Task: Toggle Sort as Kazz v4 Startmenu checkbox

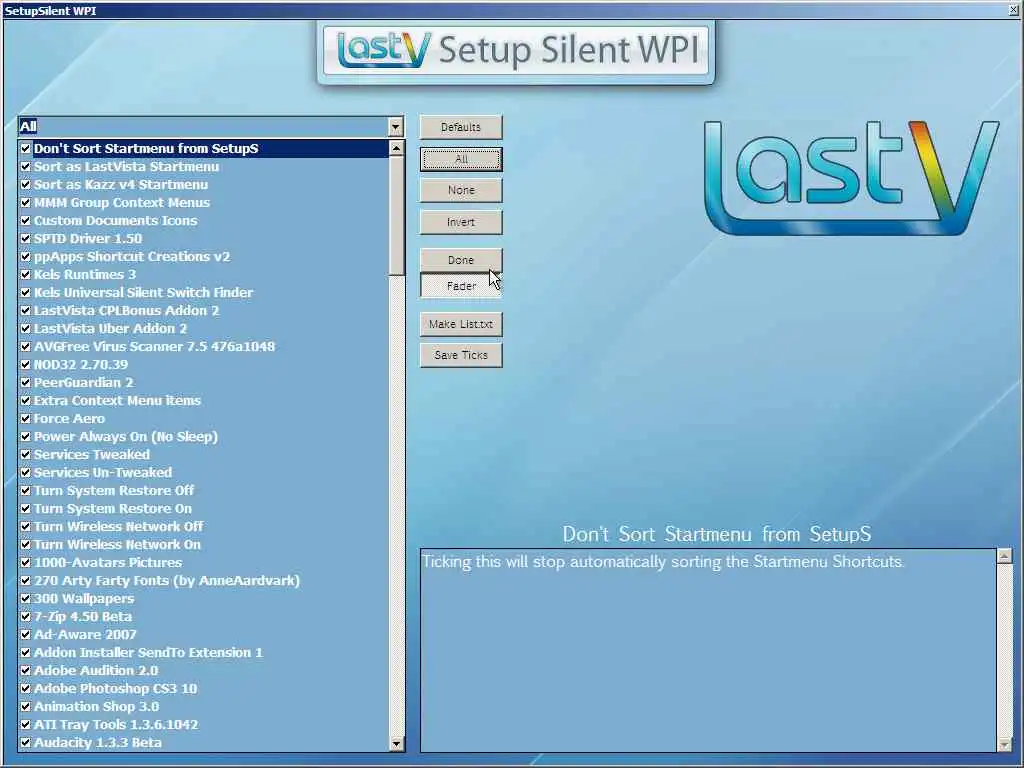Action: [x=25, y=185]
